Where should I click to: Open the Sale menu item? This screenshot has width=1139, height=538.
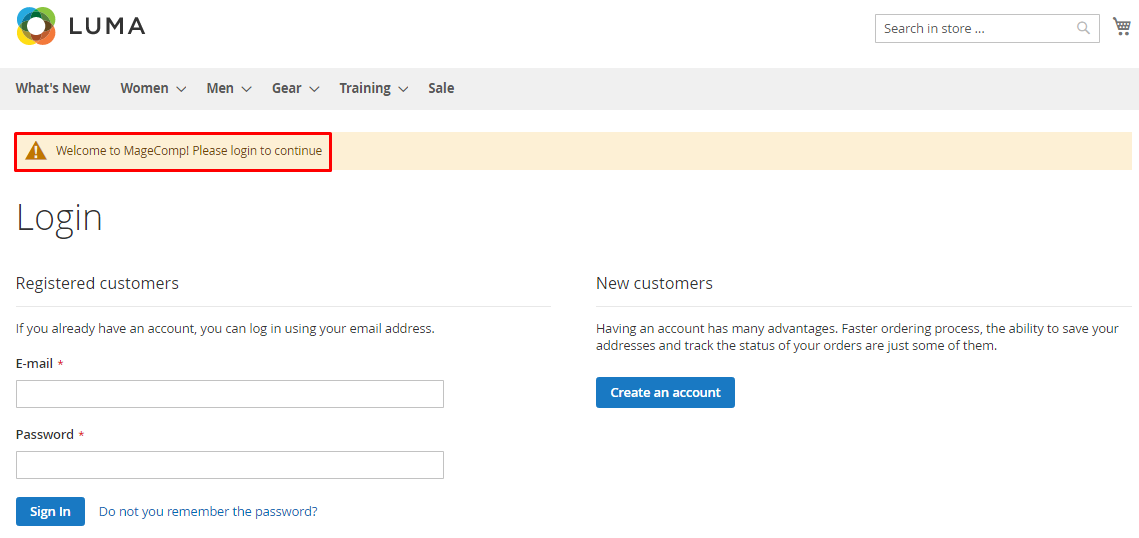[x=441, y=89]
